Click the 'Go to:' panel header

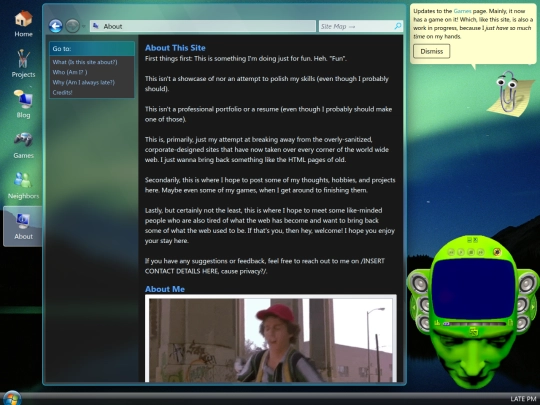[92, 49]
